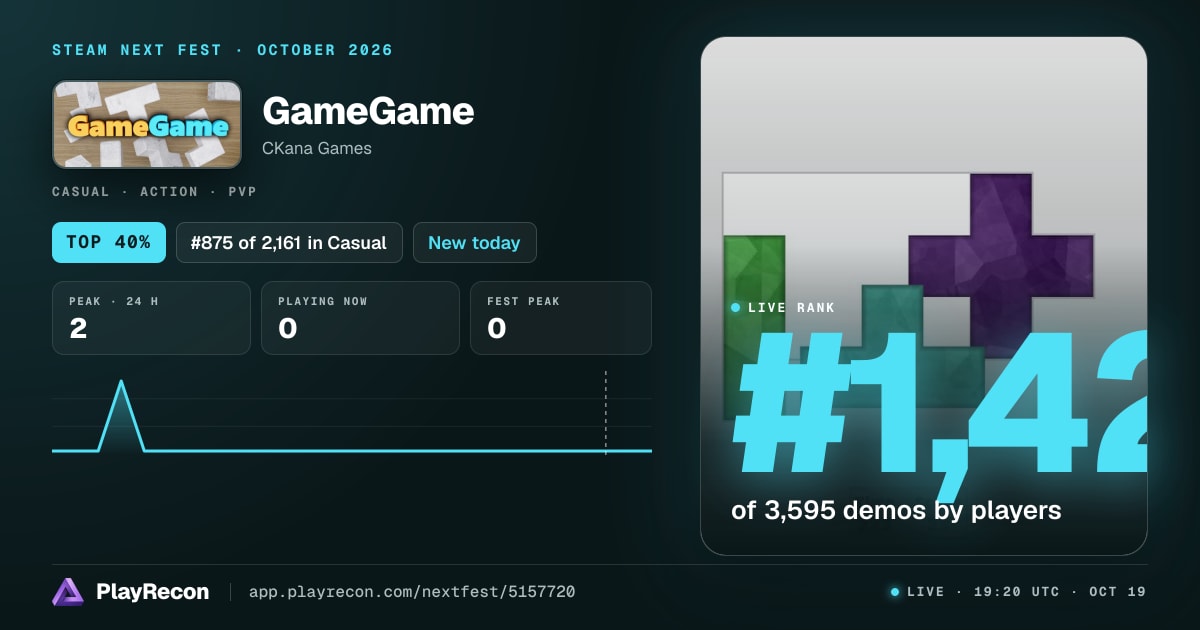Select the PLAYING NOW stat card
The width and height of the screenshot is (1200, 630).
coord(360,318)
